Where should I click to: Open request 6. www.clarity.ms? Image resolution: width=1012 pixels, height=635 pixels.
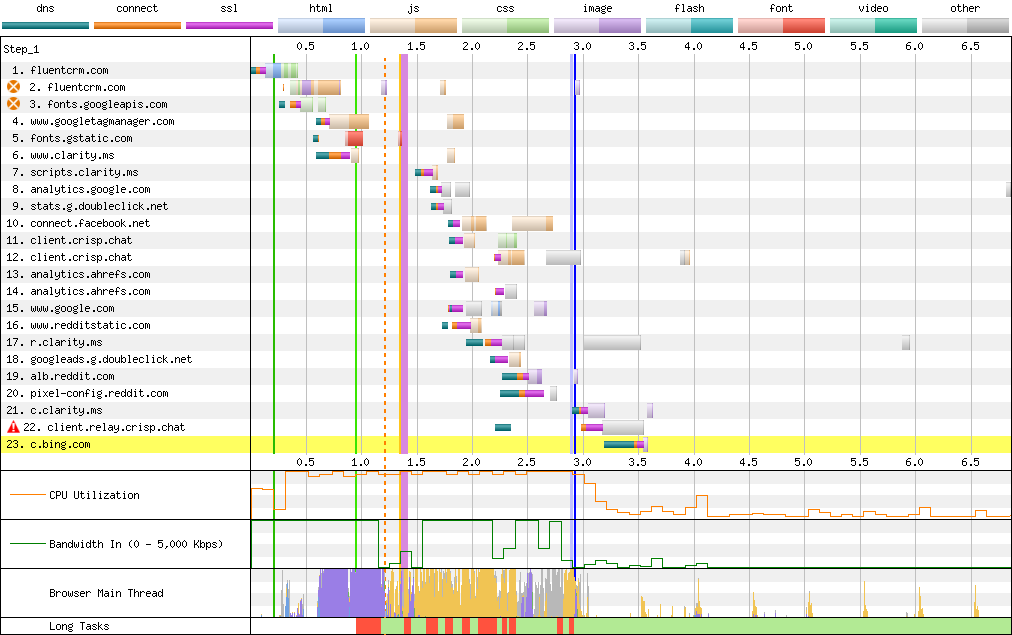pos(63,155)
